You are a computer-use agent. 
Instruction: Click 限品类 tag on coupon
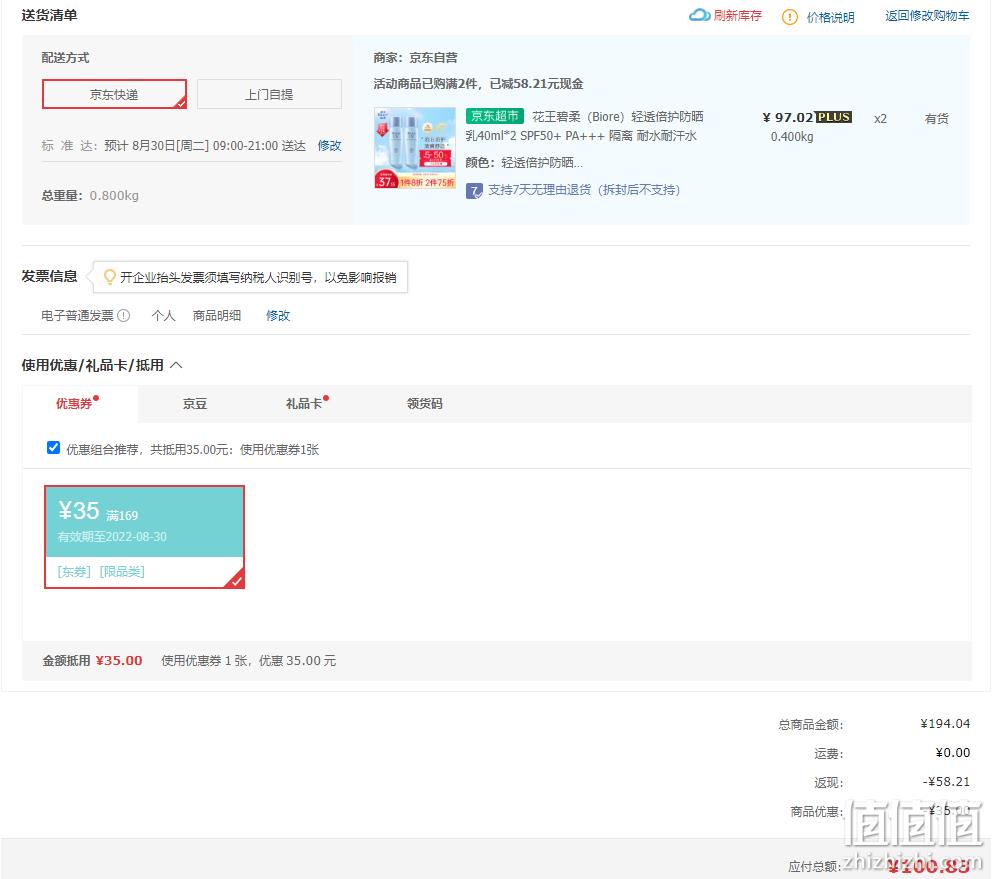coord(122,571)
